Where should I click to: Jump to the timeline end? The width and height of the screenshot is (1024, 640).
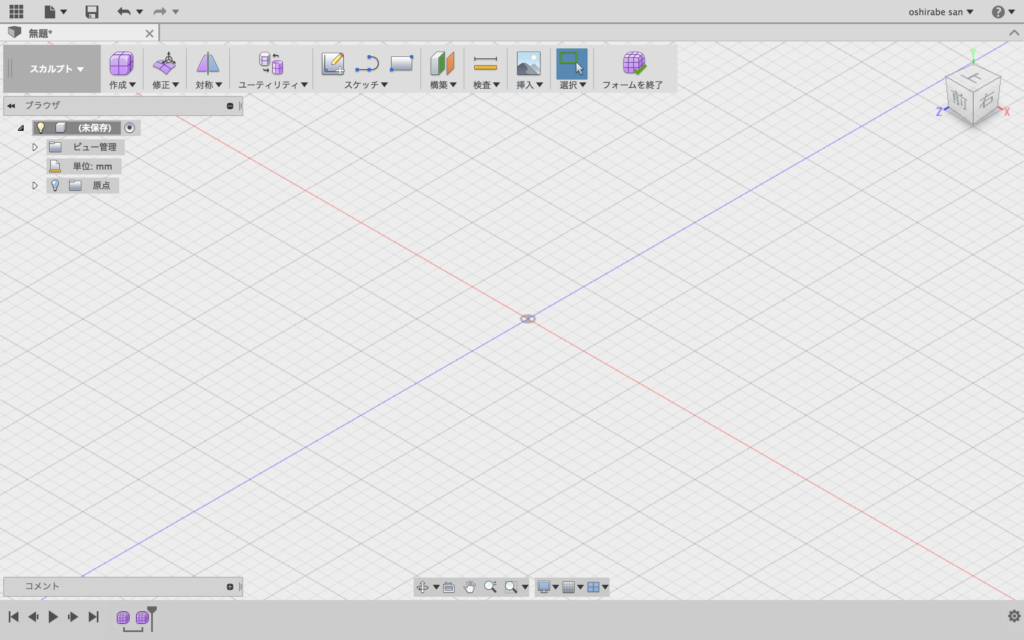pyautogui.click(x=93, y=616)
